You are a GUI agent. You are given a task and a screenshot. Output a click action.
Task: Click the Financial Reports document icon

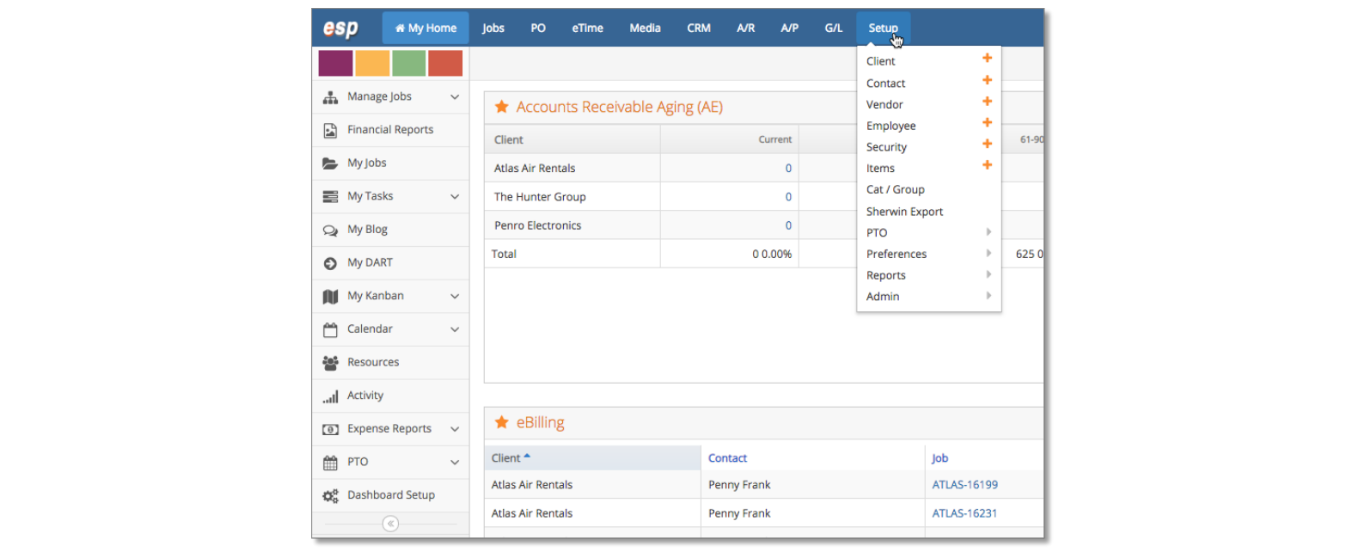point(330,130)
